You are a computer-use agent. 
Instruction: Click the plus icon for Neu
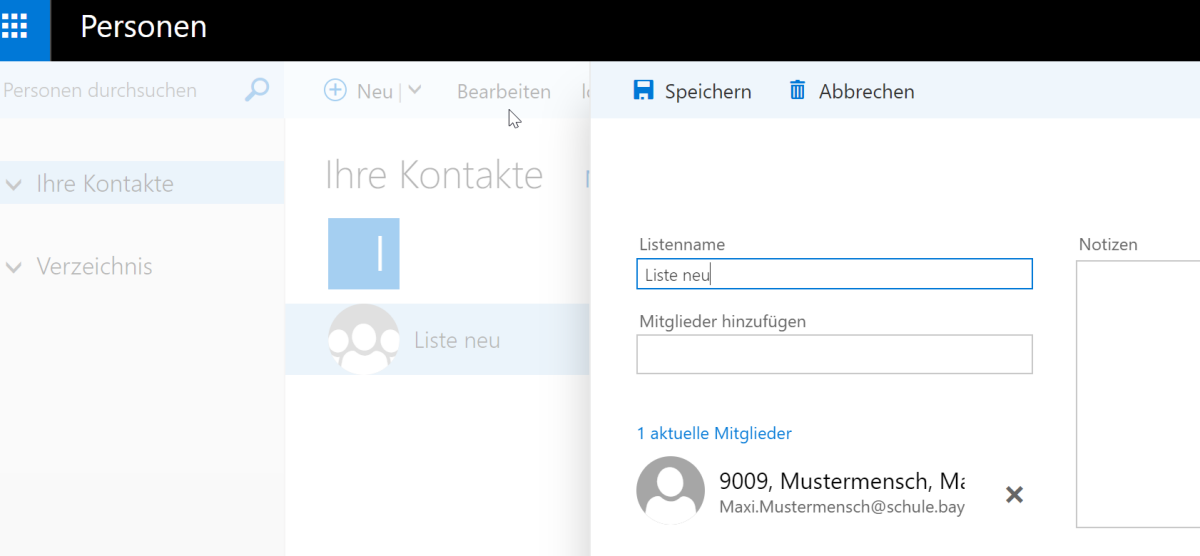click(335, 90)
